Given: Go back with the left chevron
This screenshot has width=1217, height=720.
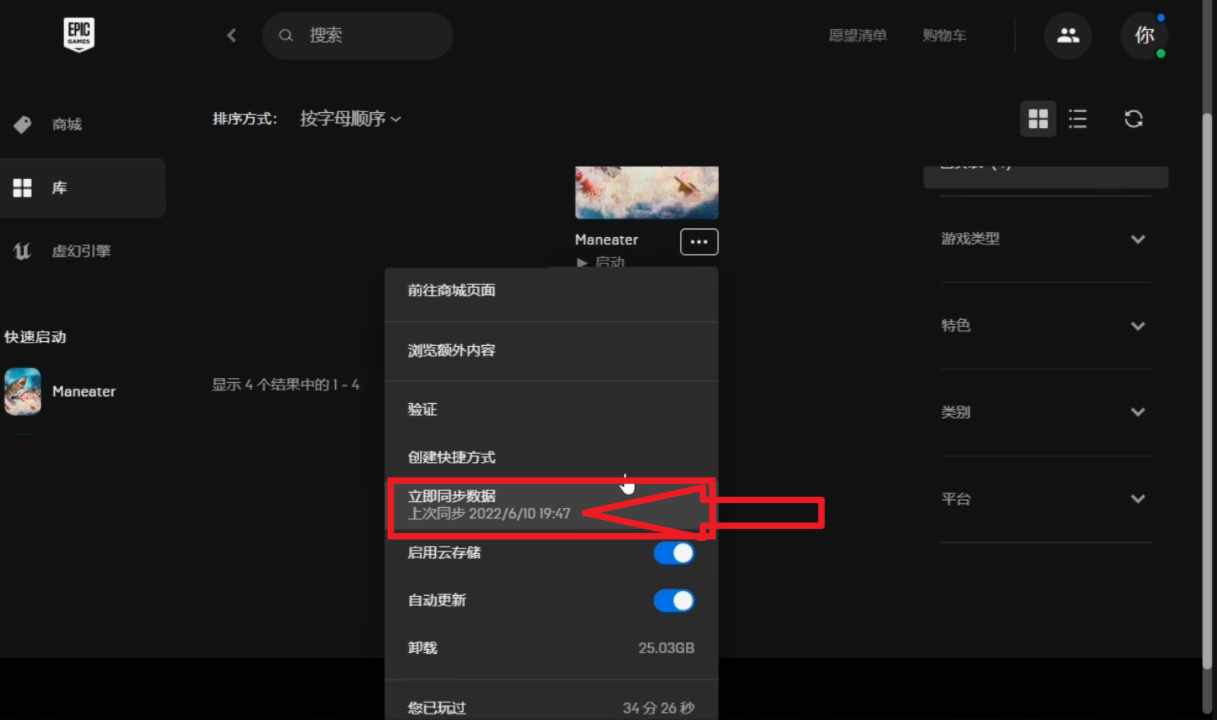Looking at the screenshot, I should [x=232, y=35].
